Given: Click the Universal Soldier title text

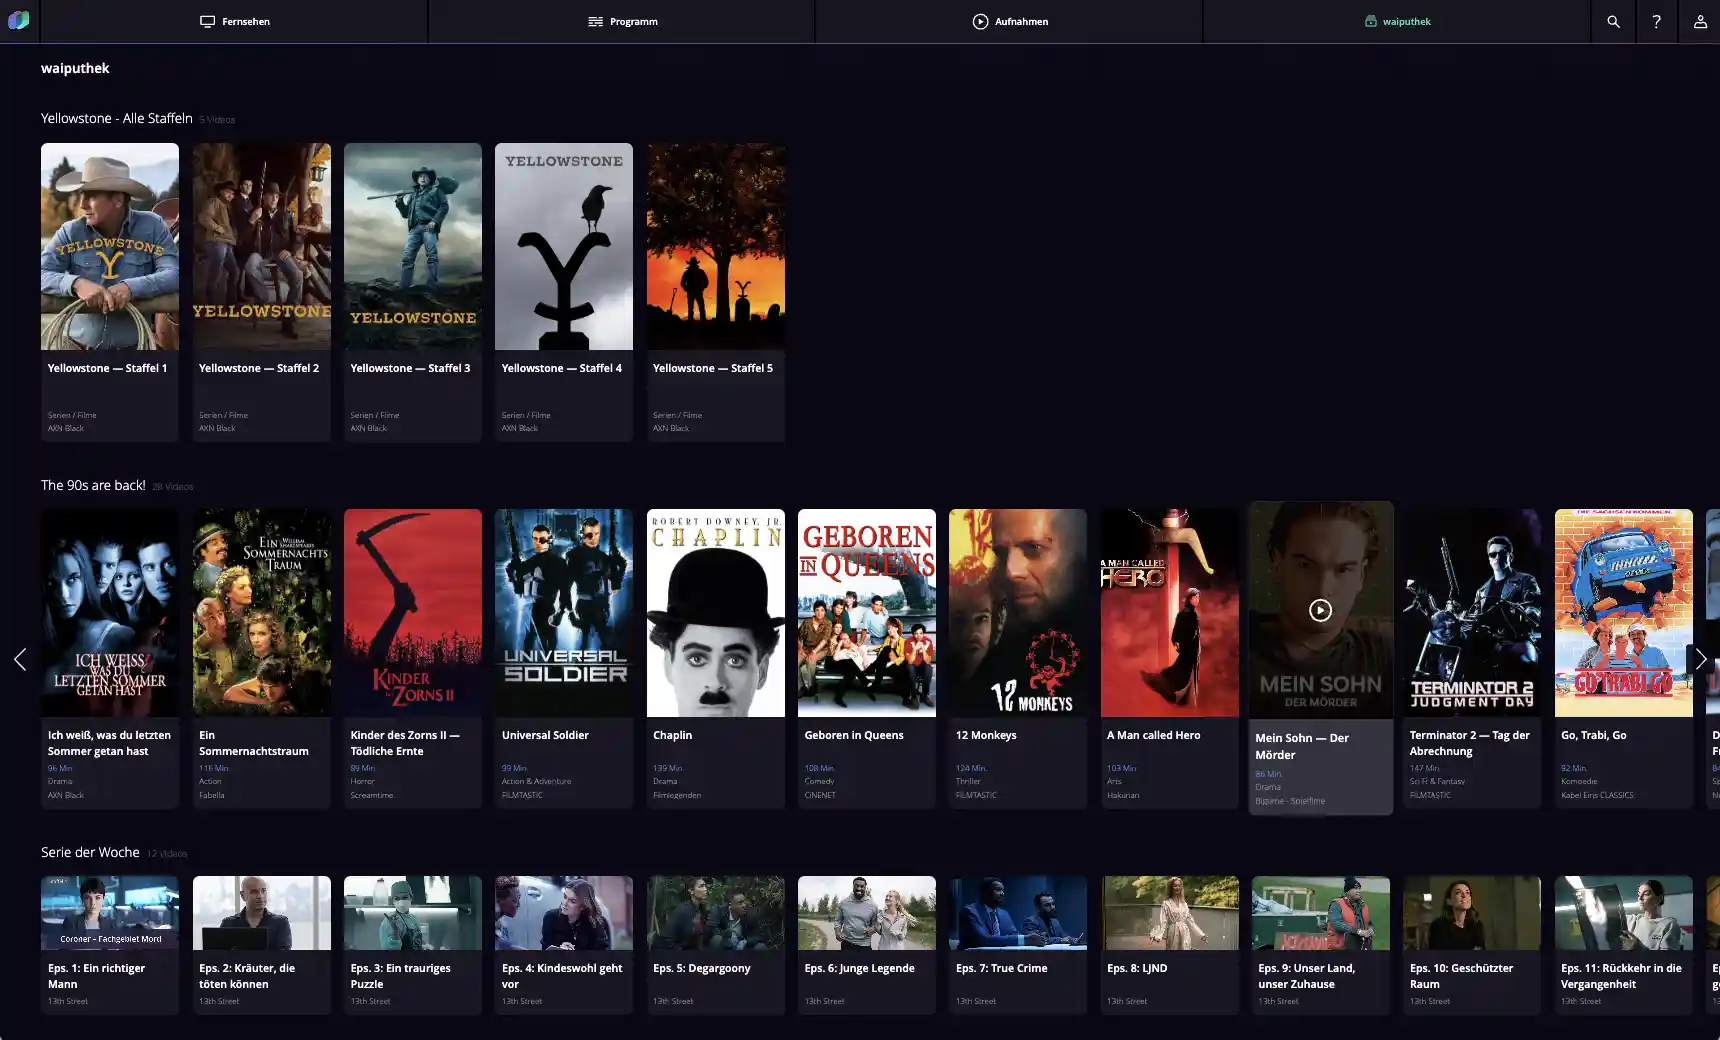Looking at the screenshot, I should coord(545,735).
